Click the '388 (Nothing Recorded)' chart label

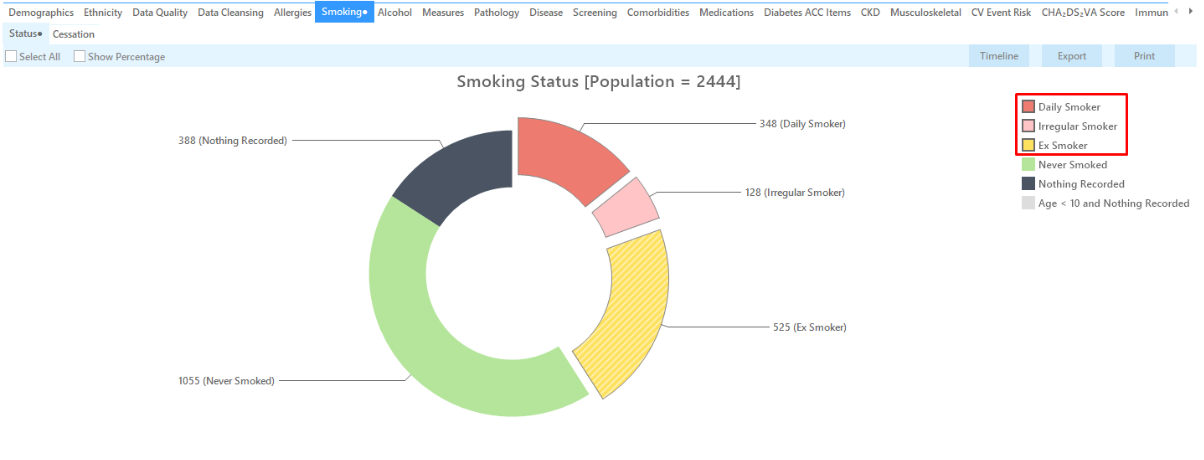(232, 141)
